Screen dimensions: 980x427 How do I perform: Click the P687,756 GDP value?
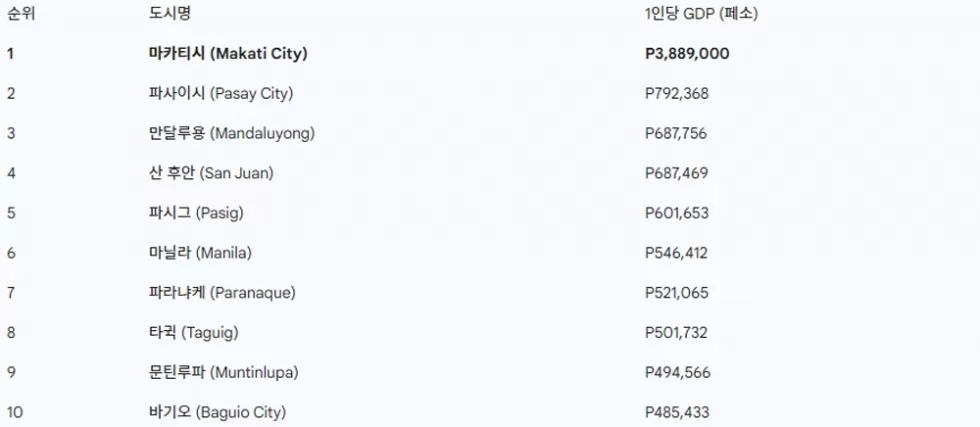coord(677,133)
